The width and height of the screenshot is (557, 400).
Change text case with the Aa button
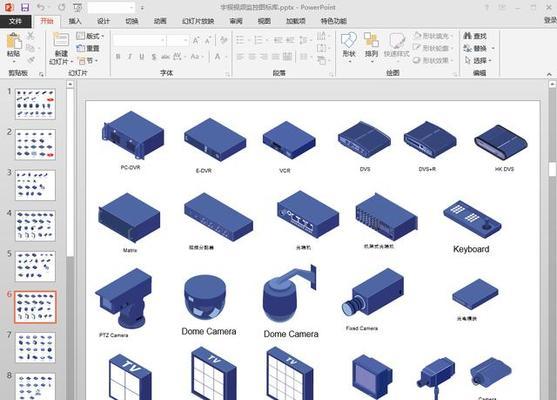(x=196, y=56)
